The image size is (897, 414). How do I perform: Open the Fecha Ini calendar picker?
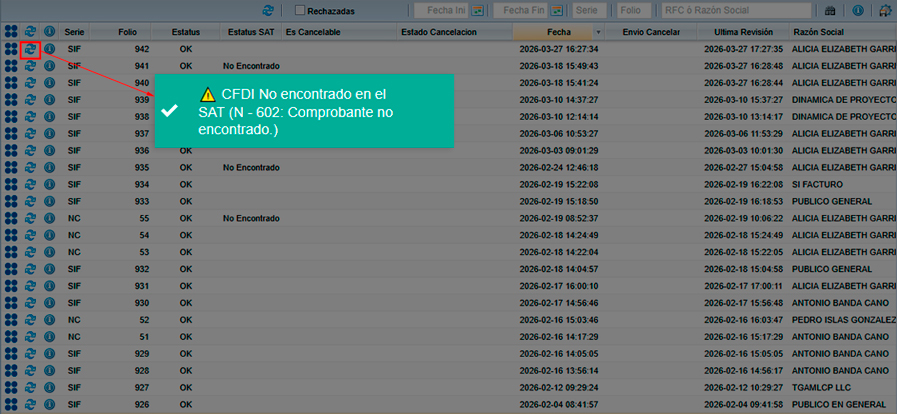click(478, 10)
